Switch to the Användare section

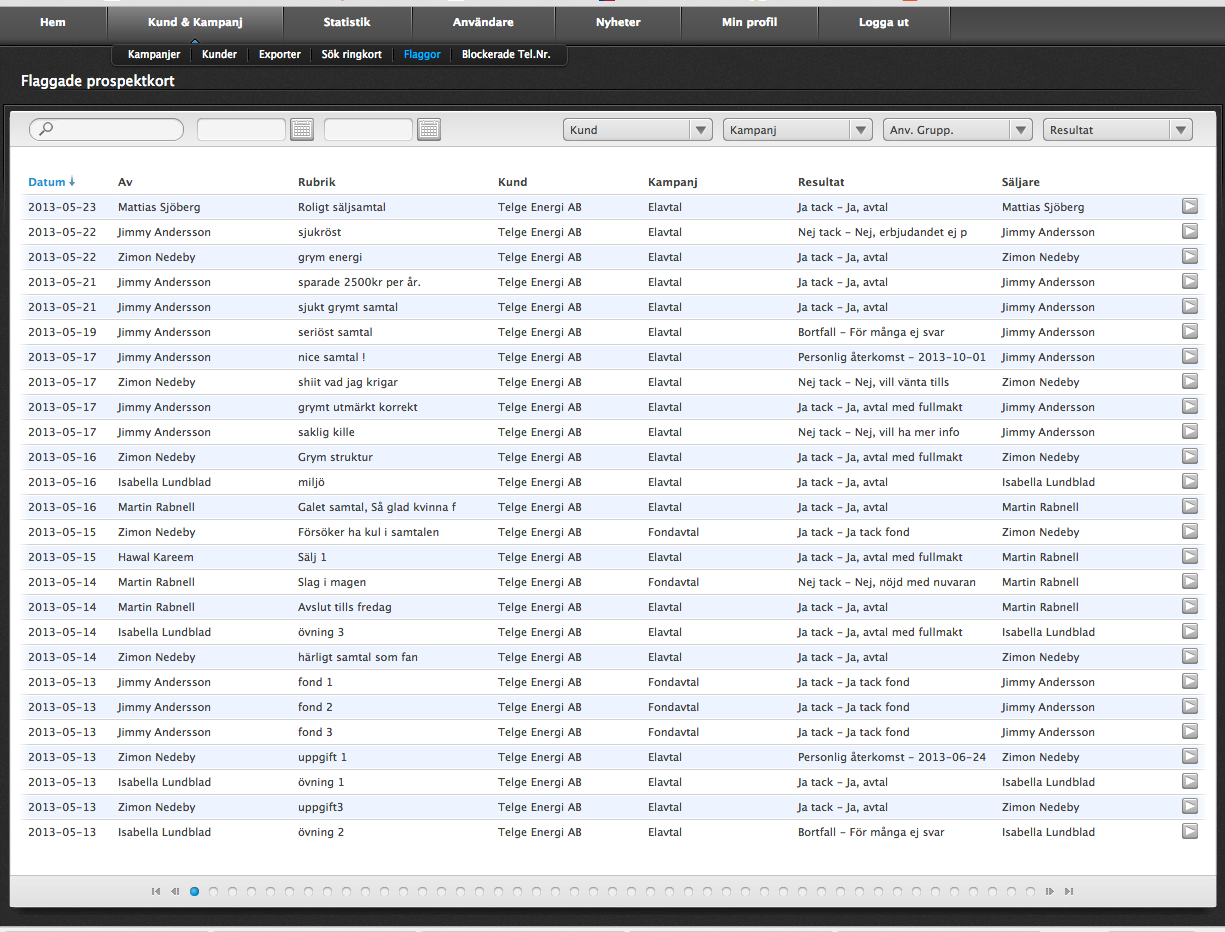tap(483, 23)
